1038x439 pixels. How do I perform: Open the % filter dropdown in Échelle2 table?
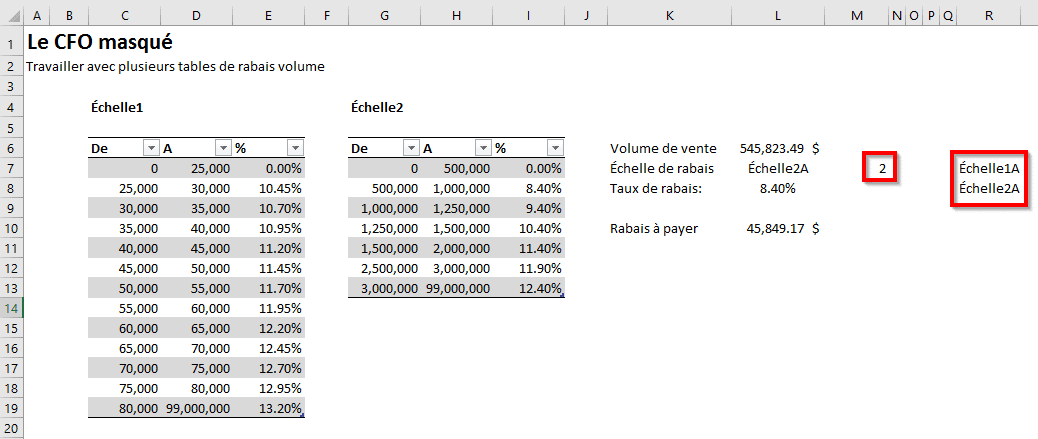555,148
